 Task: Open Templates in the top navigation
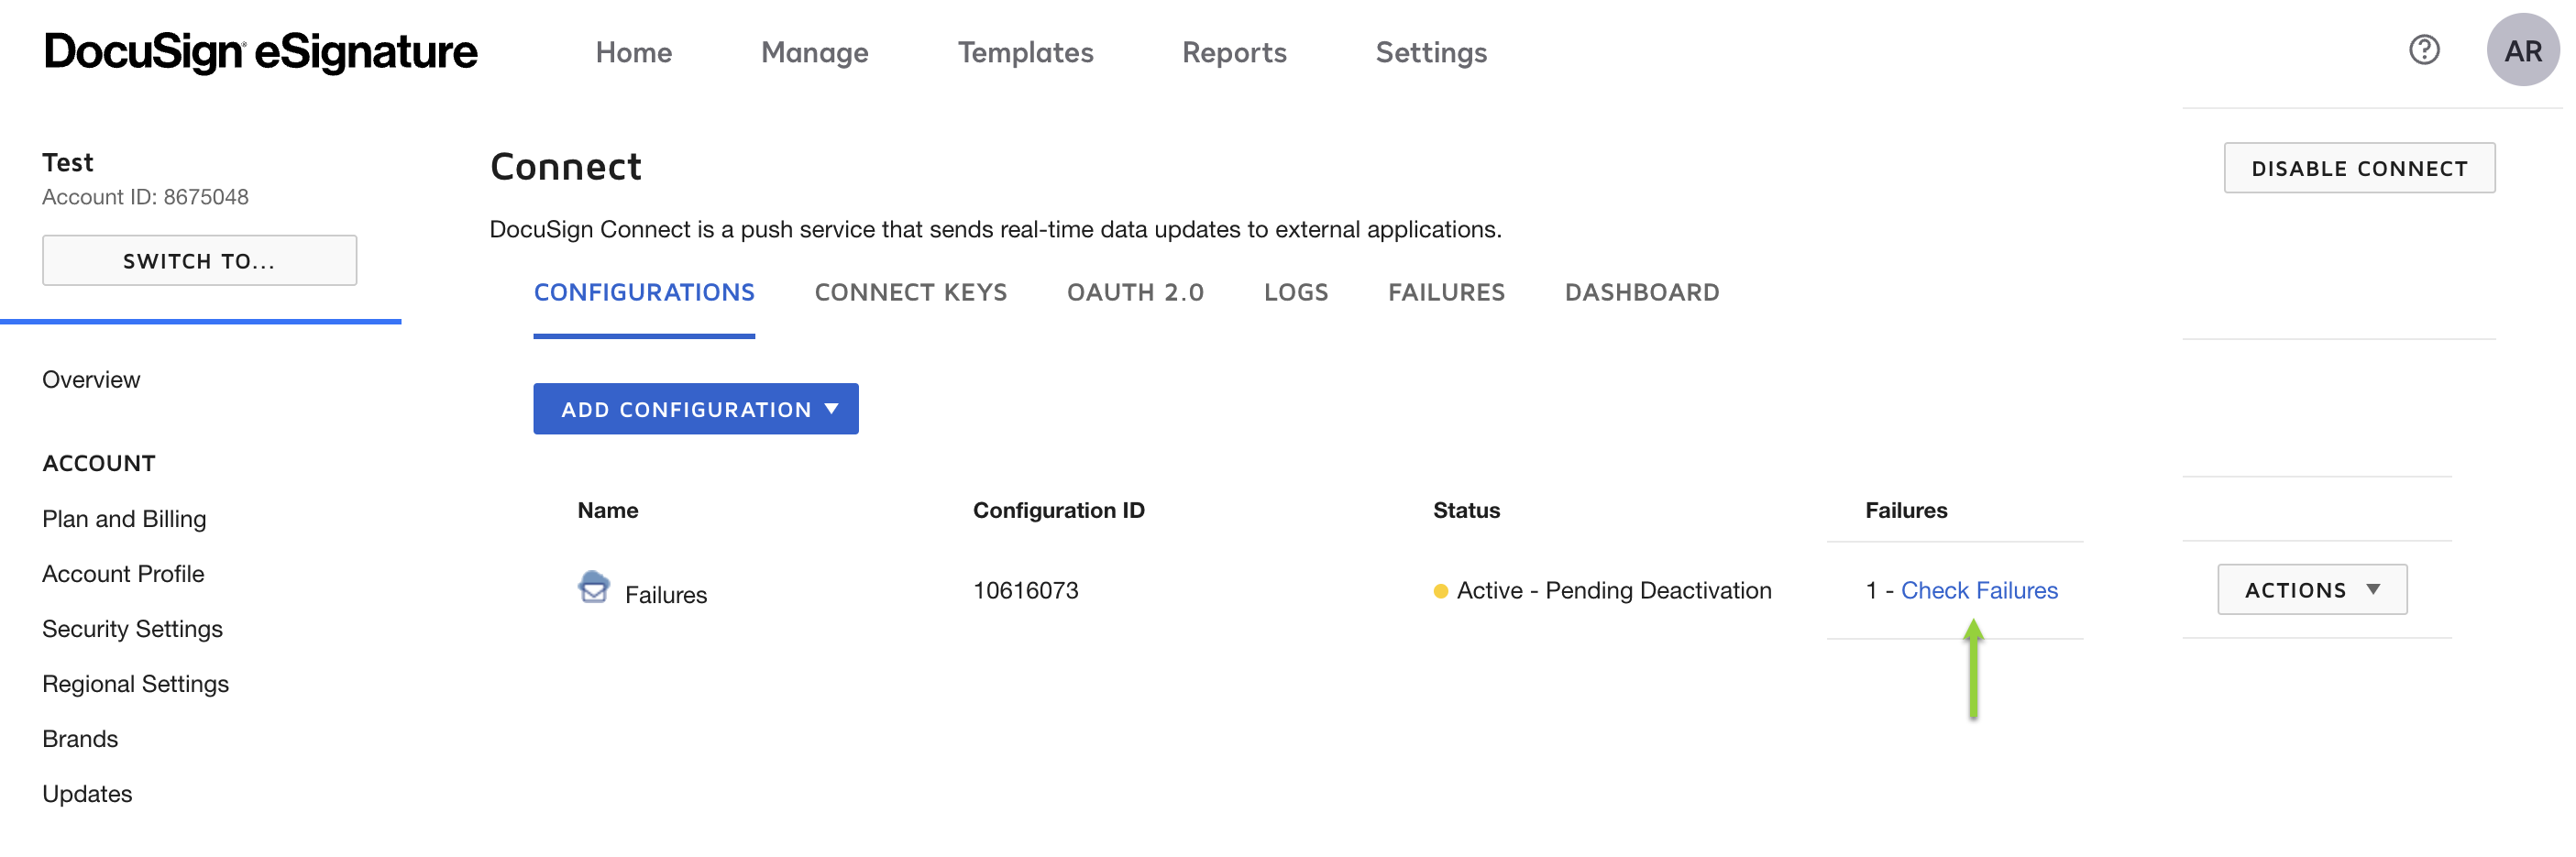[1025, 52]
